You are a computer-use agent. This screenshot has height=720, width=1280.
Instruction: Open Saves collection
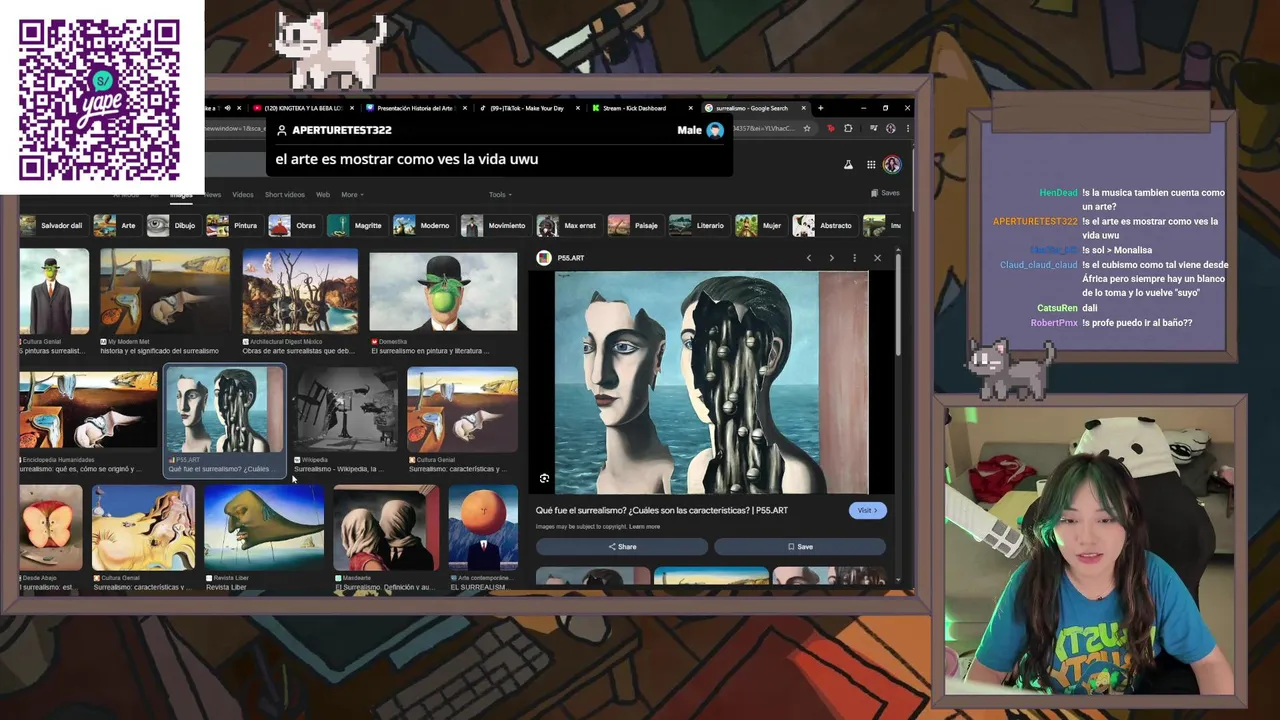tap(885, 193)
